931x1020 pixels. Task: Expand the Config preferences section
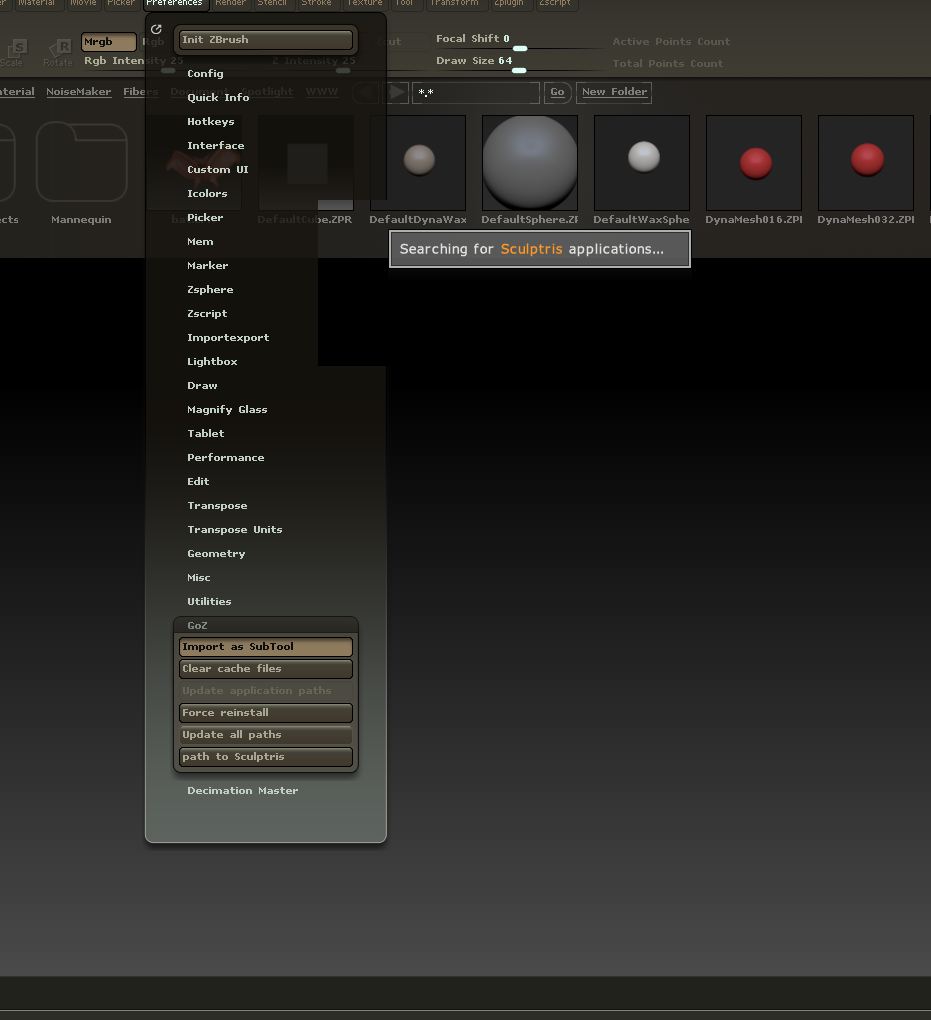(205, 73)
